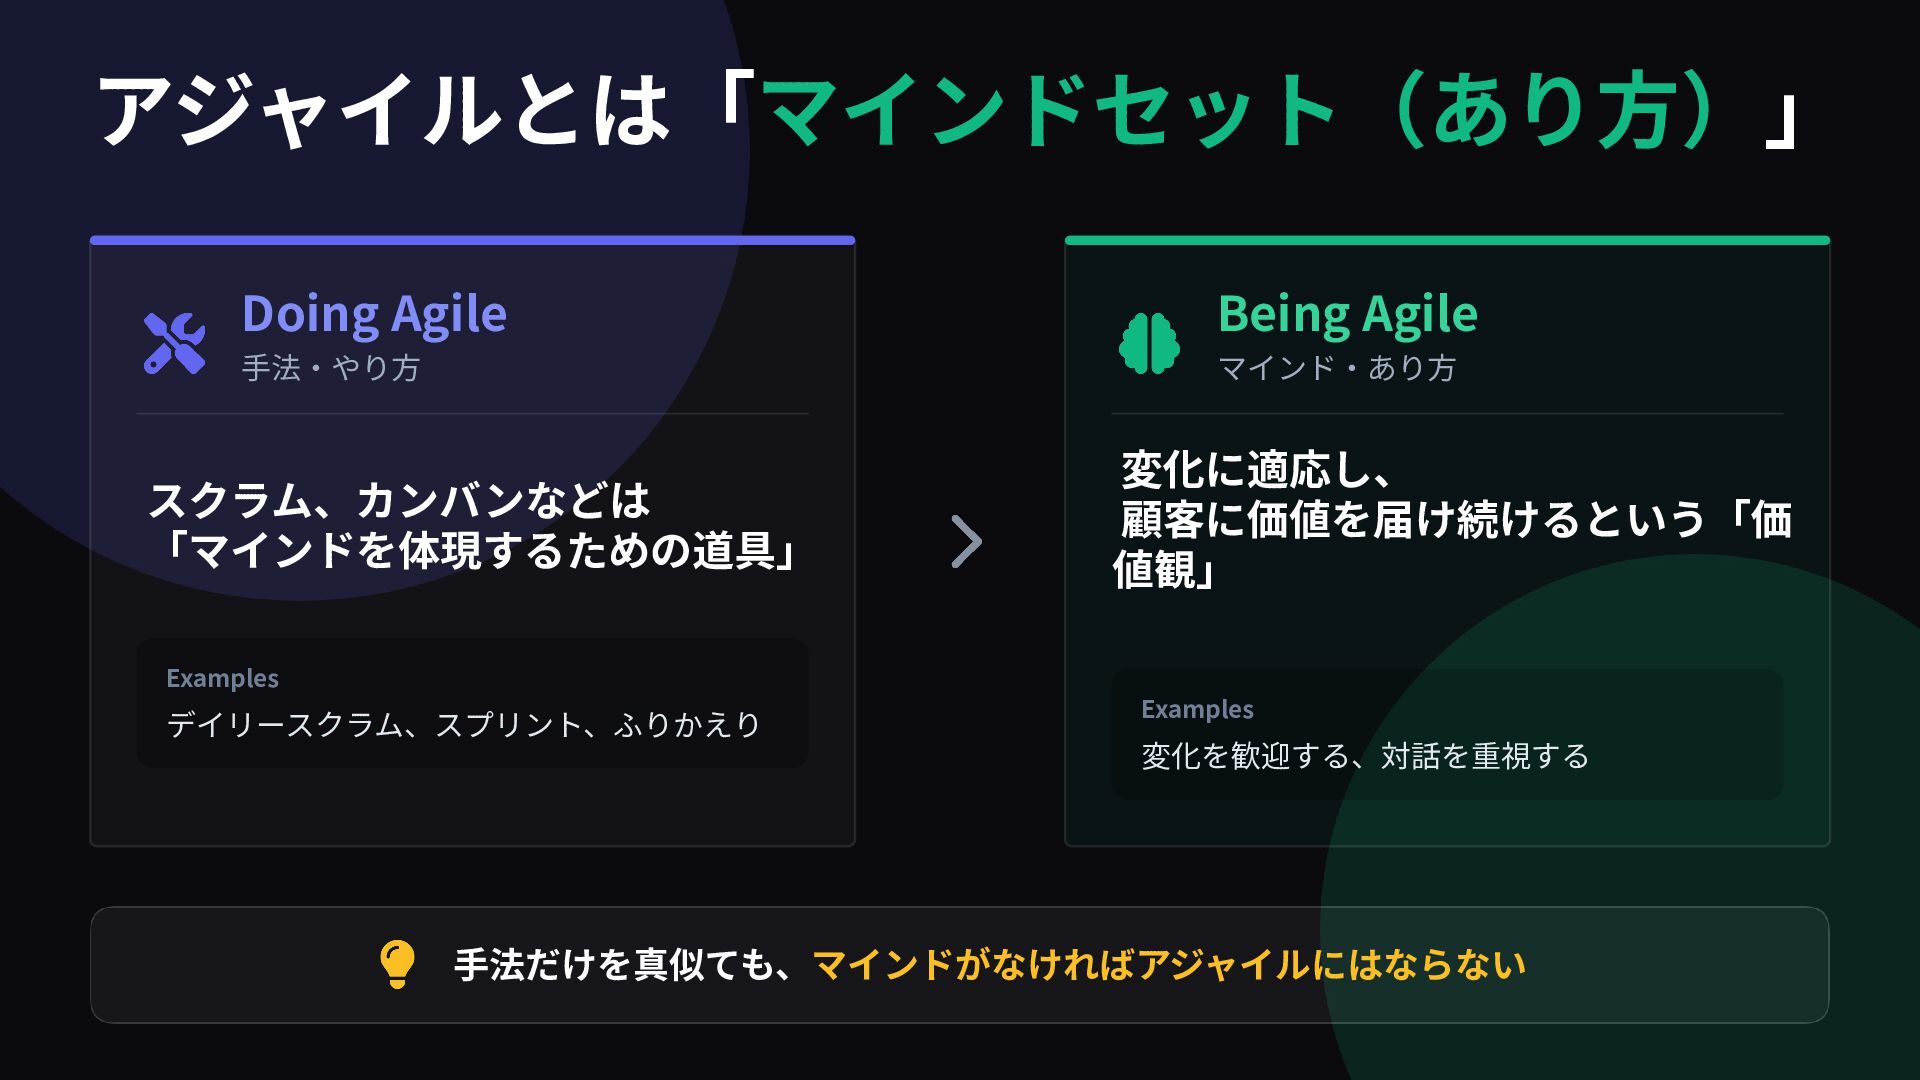The height and width of the screenshot is (1080, 1920).
Task: Click the purple top bar of the Doing Agile card
Action: coord(472,240)
